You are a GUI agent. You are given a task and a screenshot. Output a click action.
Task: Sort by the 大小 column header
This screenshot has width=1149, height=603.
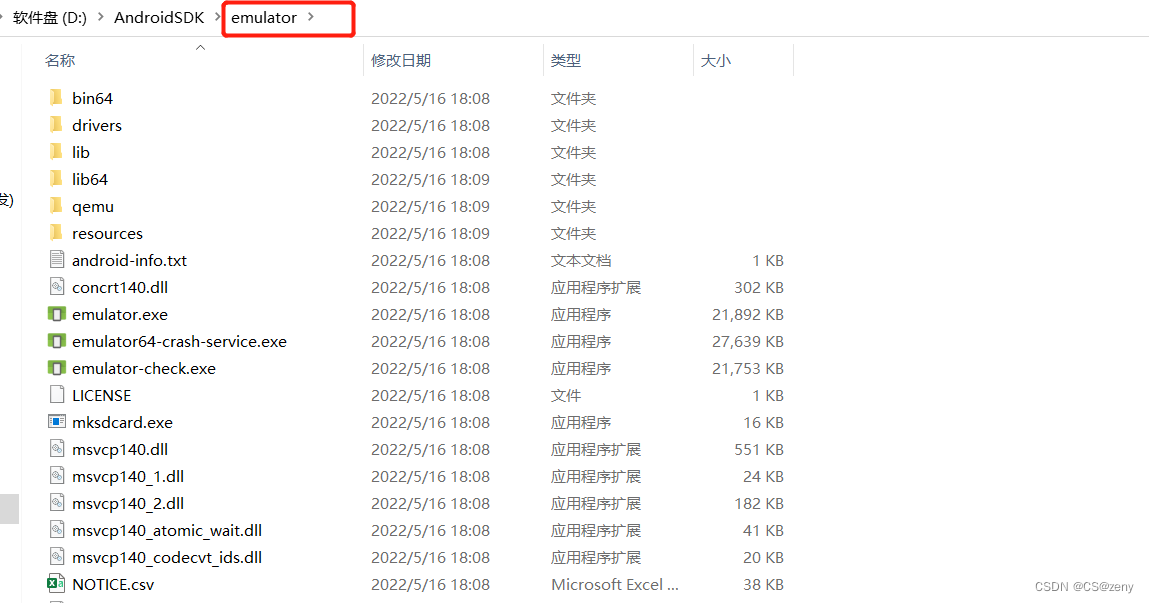[716, 61]
